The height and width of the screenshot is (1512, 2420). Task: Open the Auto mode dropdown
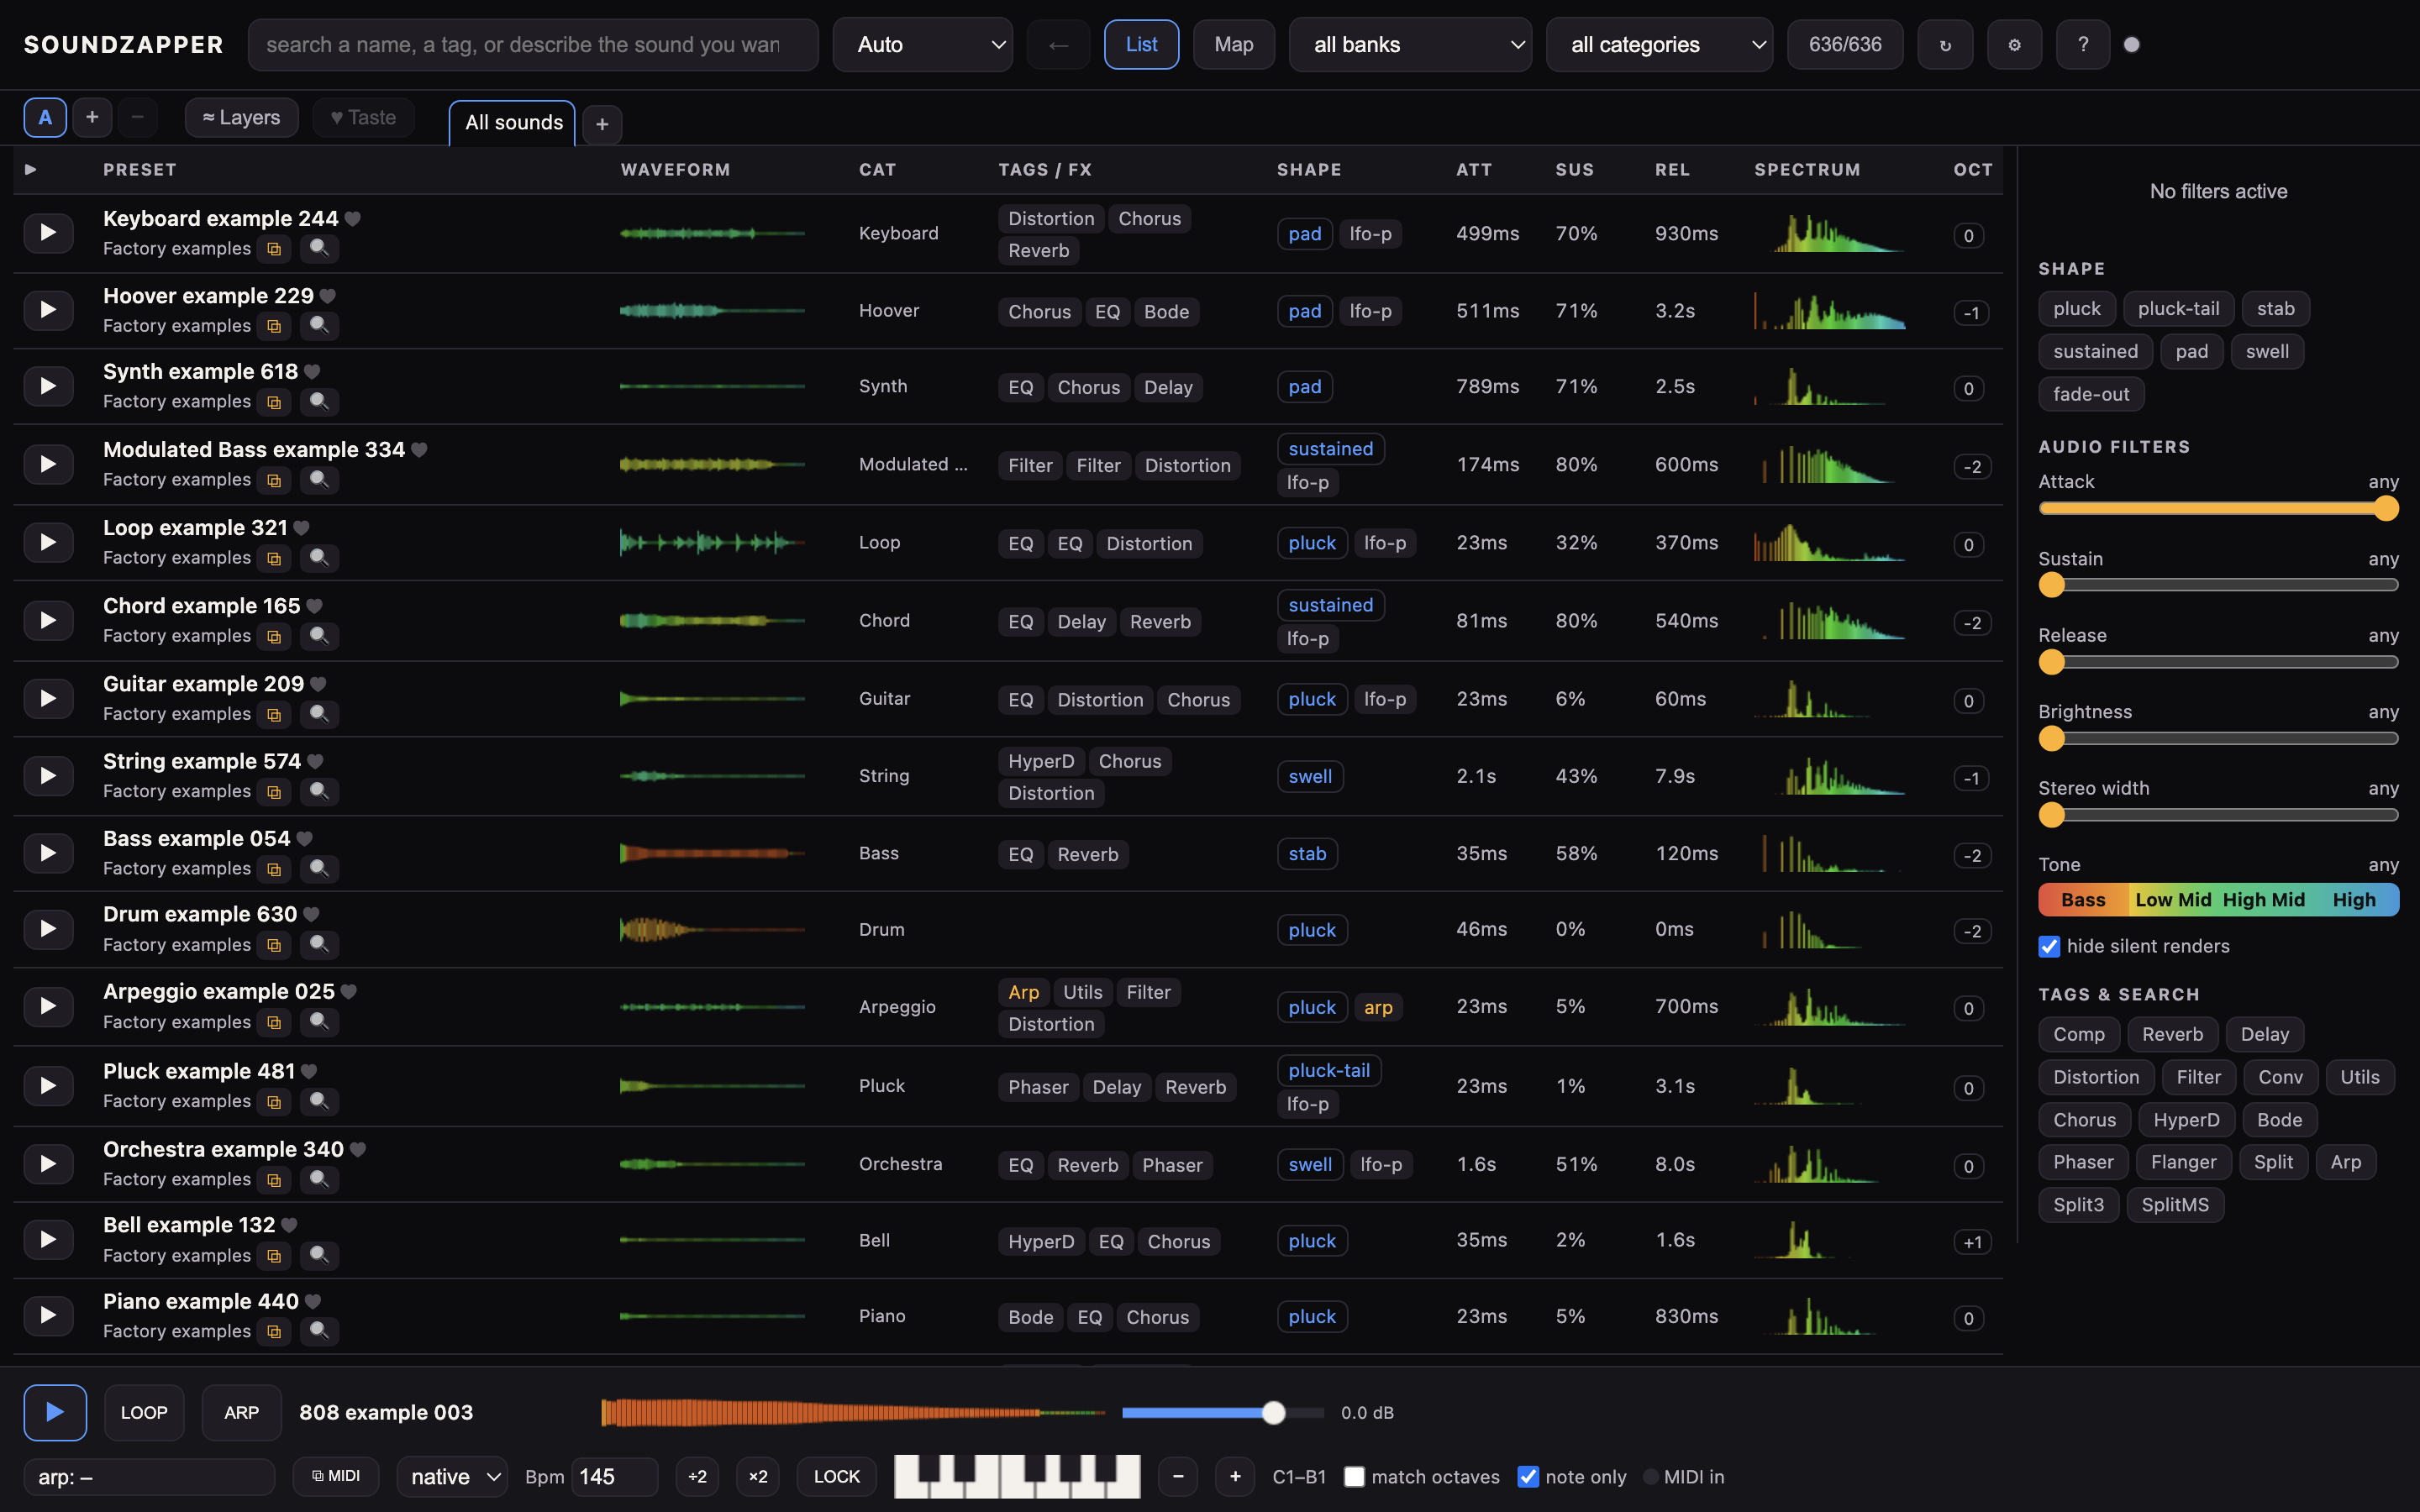click(x=922, y=45)
